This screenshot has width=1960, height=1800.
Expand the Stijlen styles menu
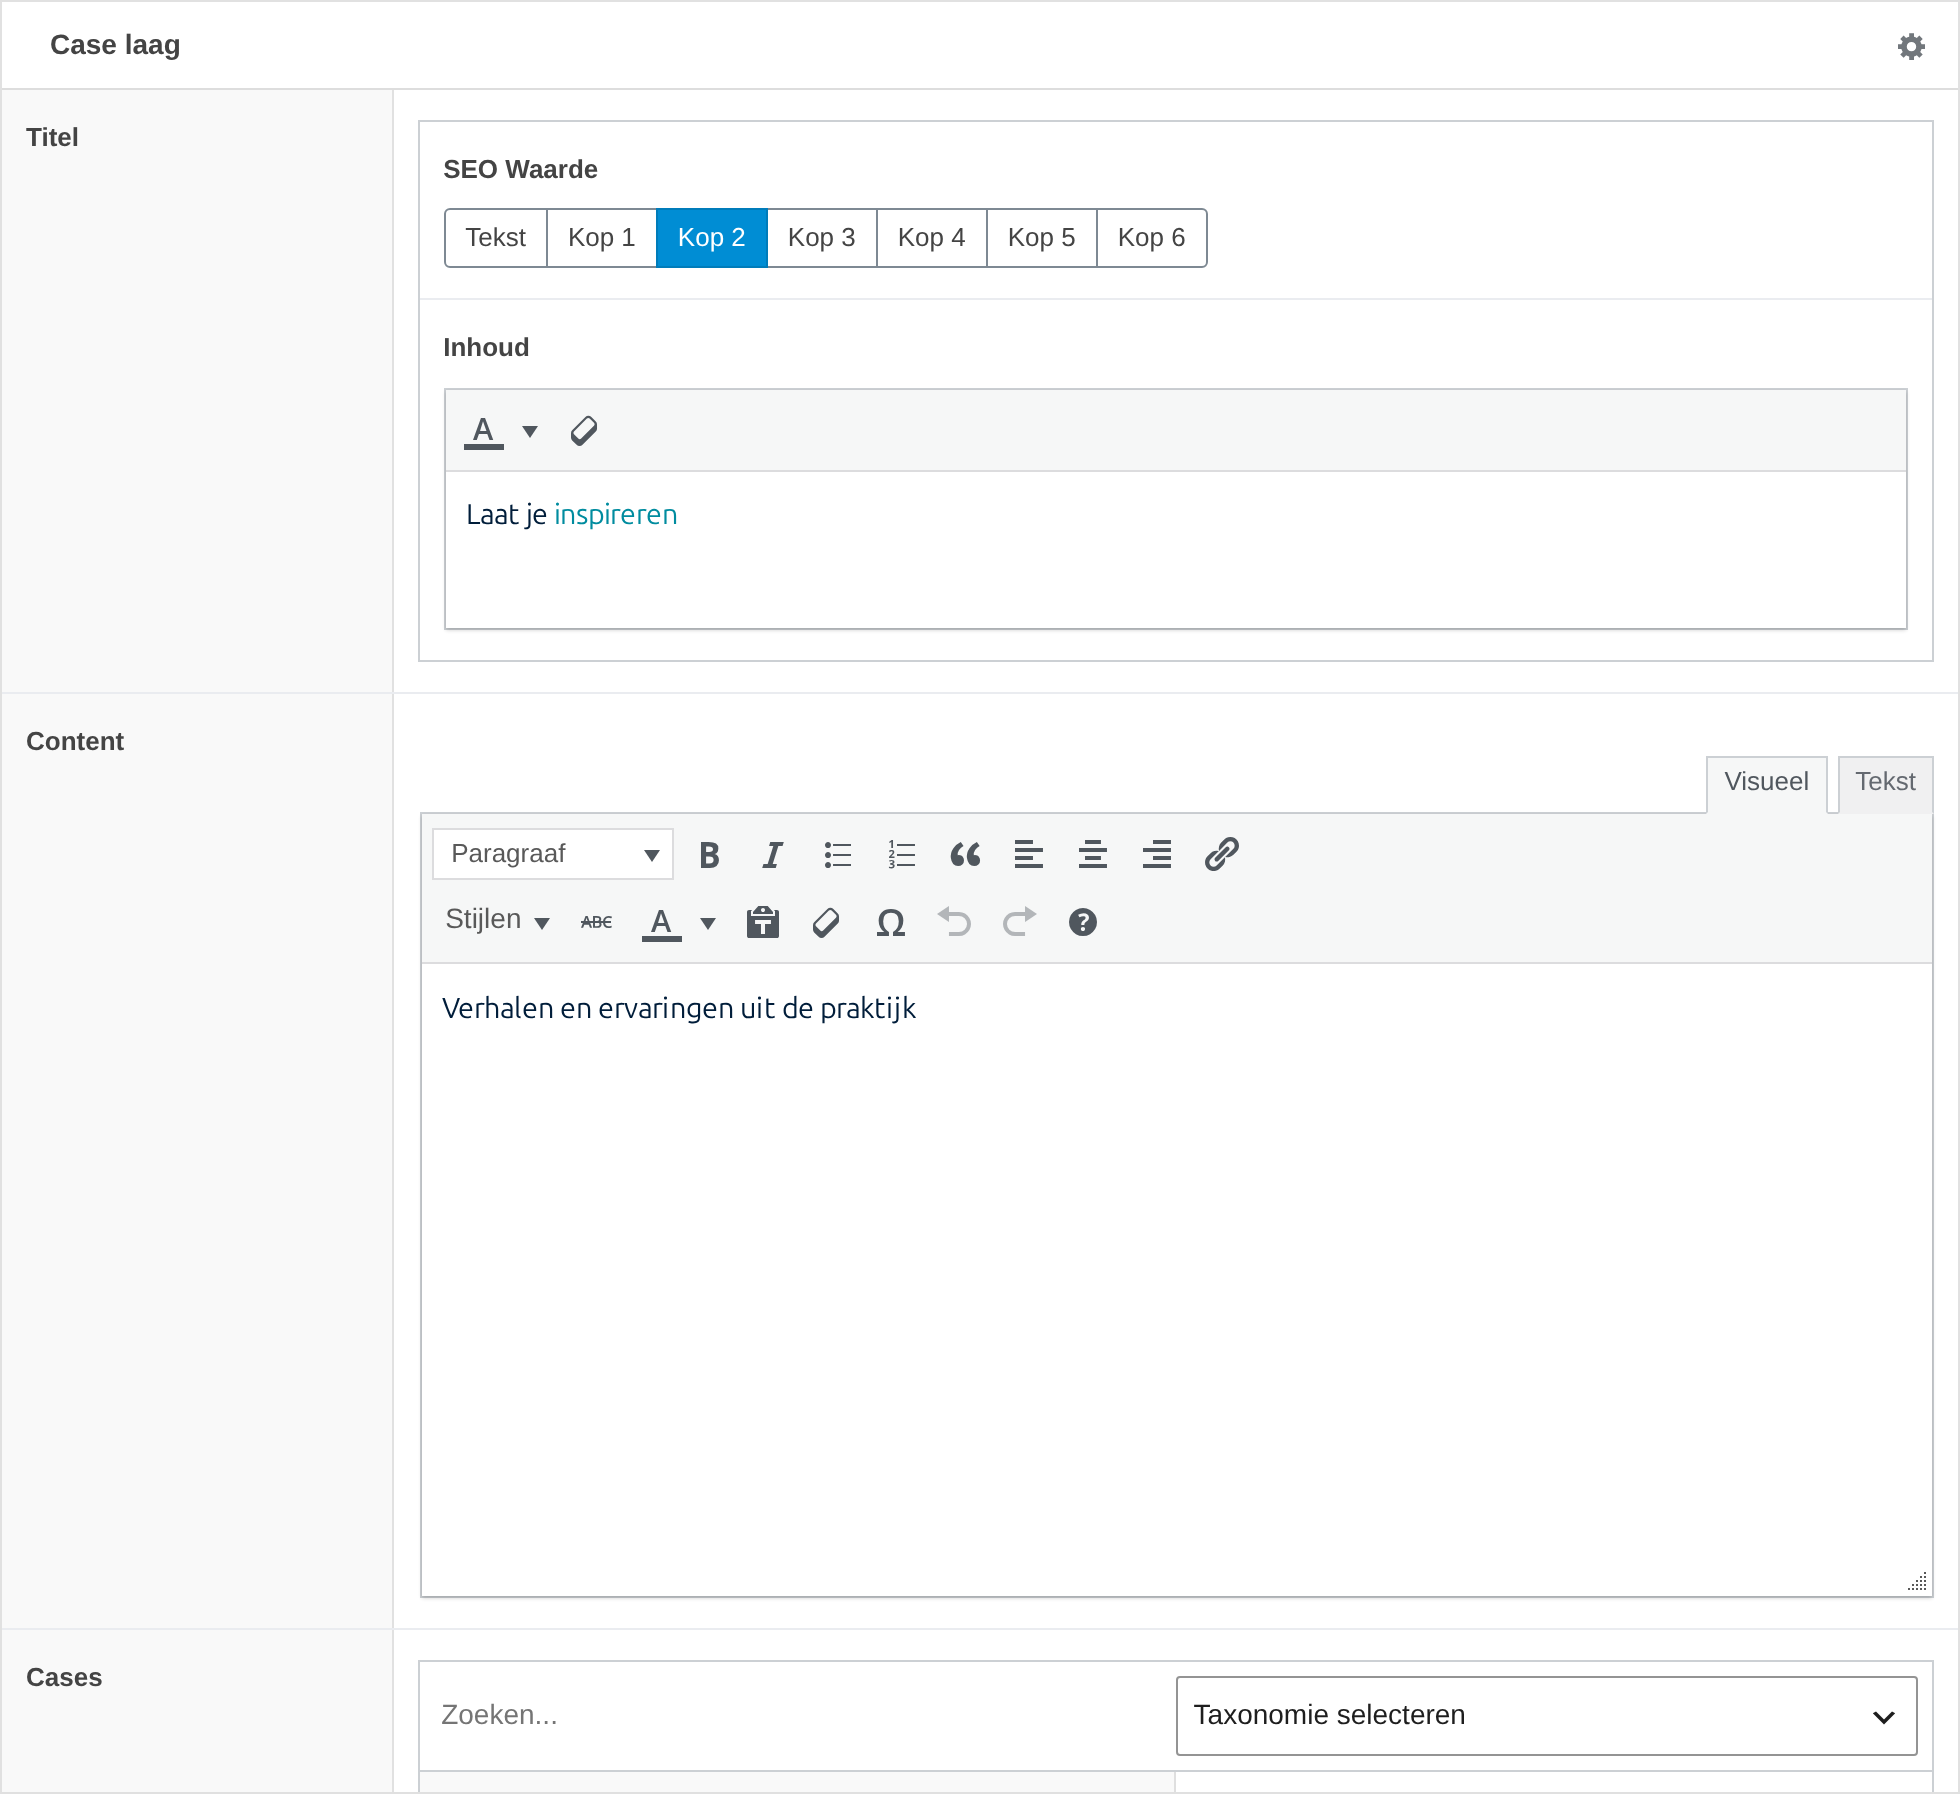tap(497, 920)
